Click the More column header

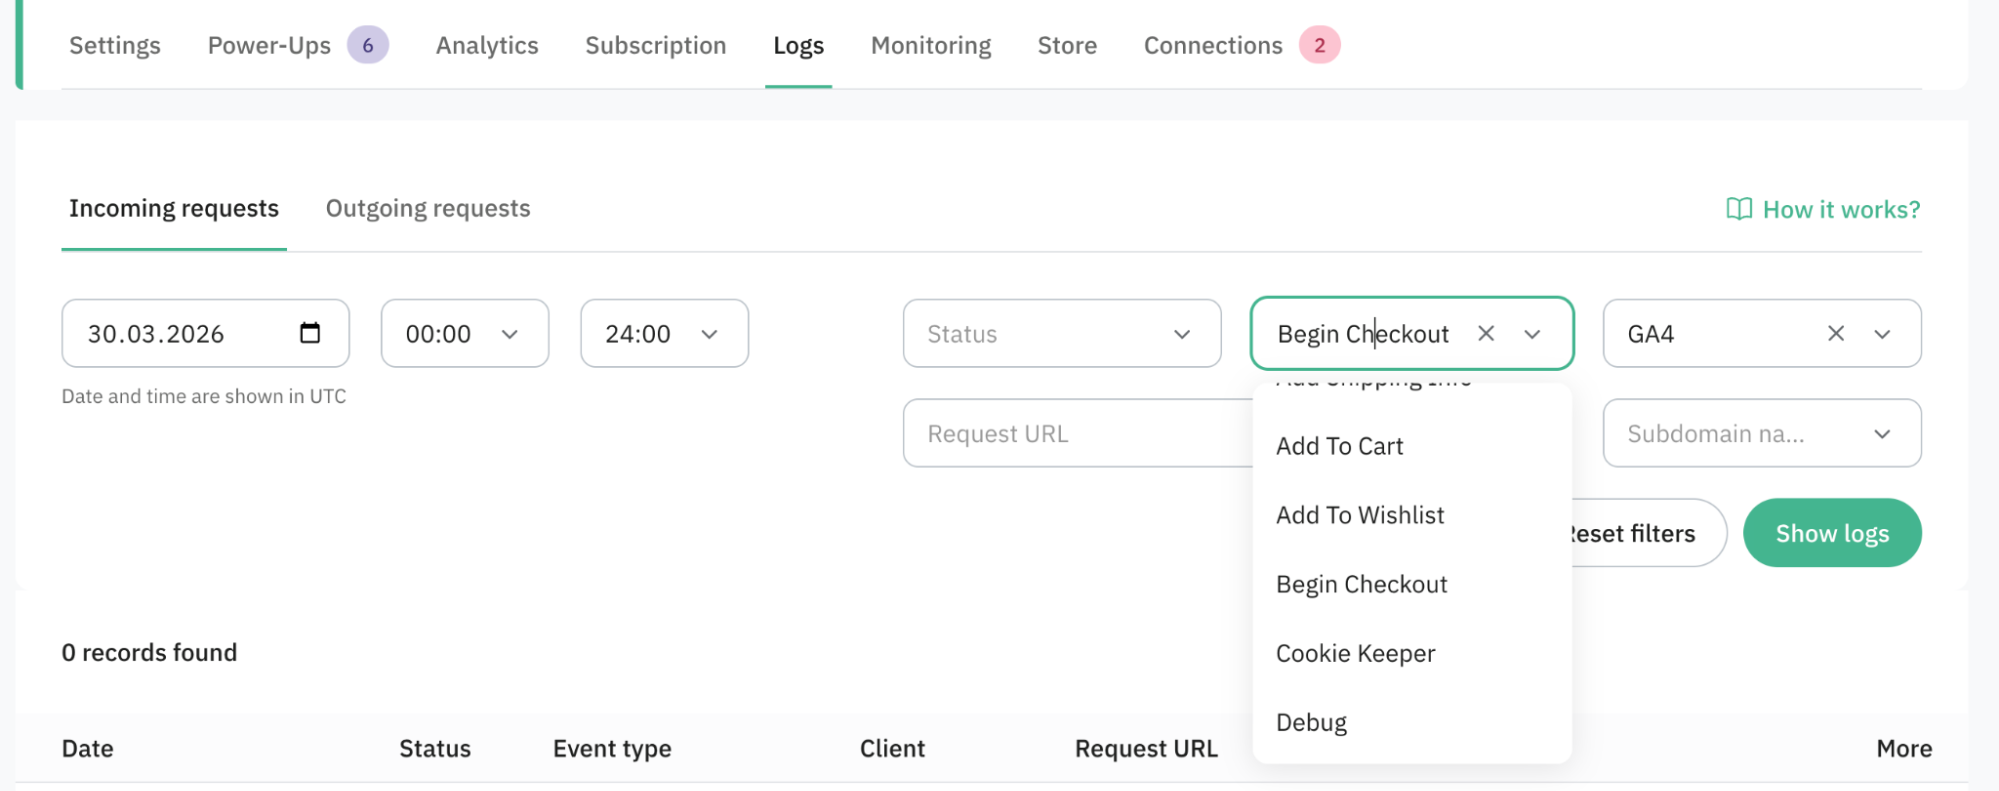coord(1904,748)
